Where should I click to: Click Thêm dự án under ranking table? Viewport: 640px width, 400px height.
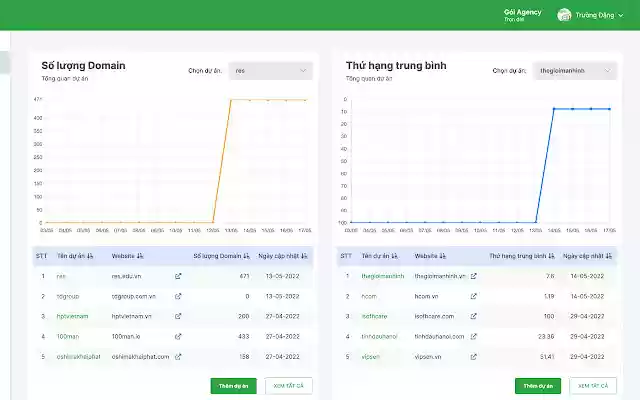tap(538, 386)
